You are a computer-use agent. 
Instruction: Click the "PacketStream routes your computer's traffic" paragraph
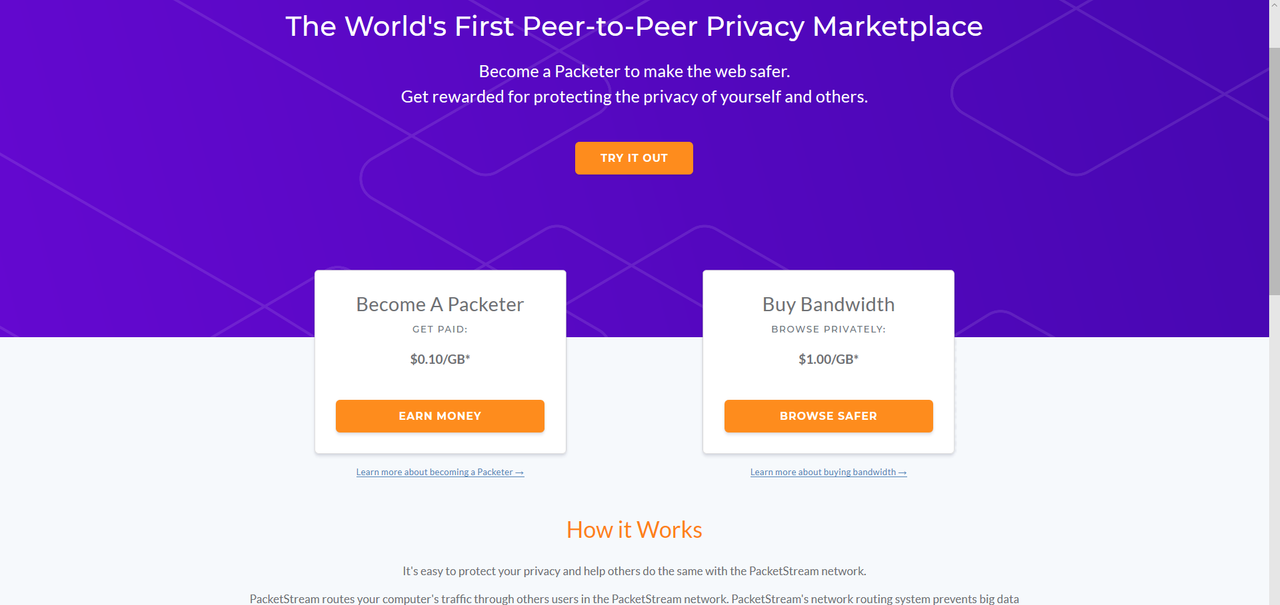(x=634, y=599)
